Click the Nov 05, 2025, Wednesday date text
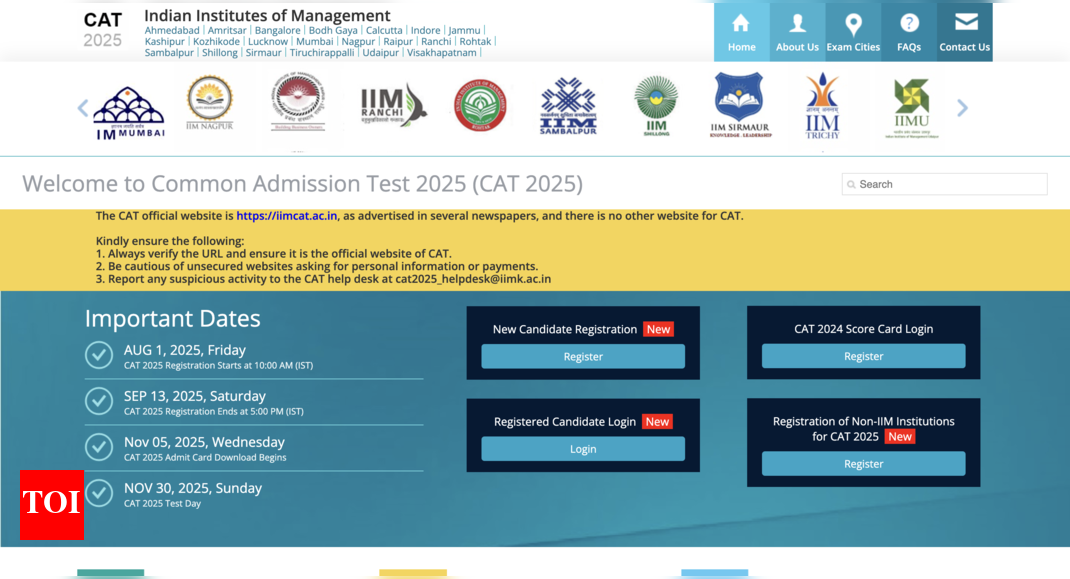 204,442
